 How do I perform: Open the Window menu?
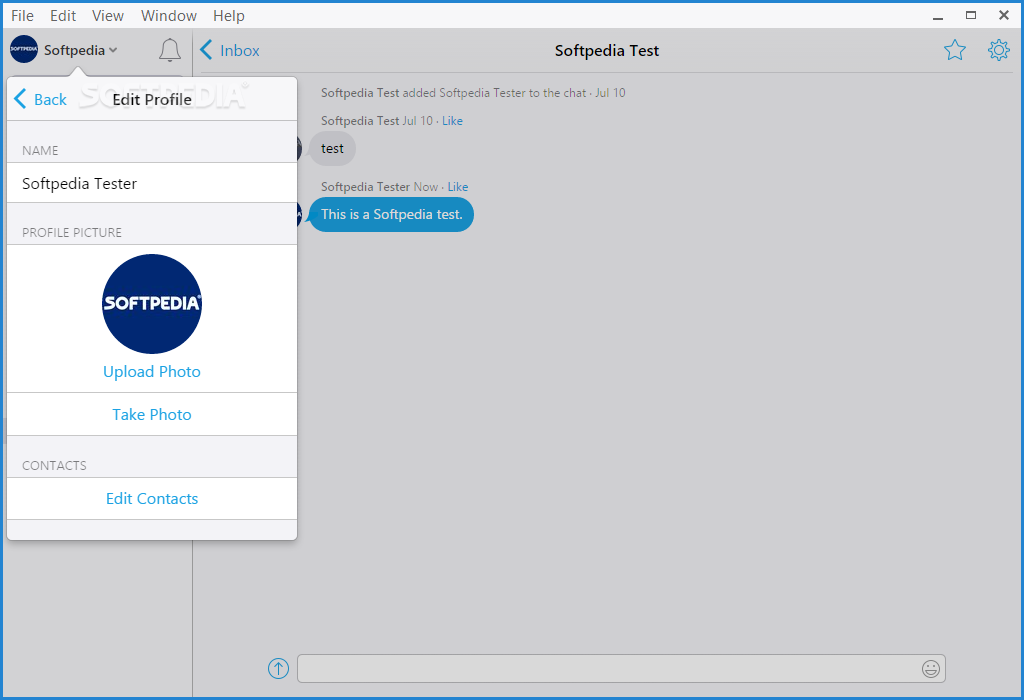pyautogui.click(x=168, y=16)
